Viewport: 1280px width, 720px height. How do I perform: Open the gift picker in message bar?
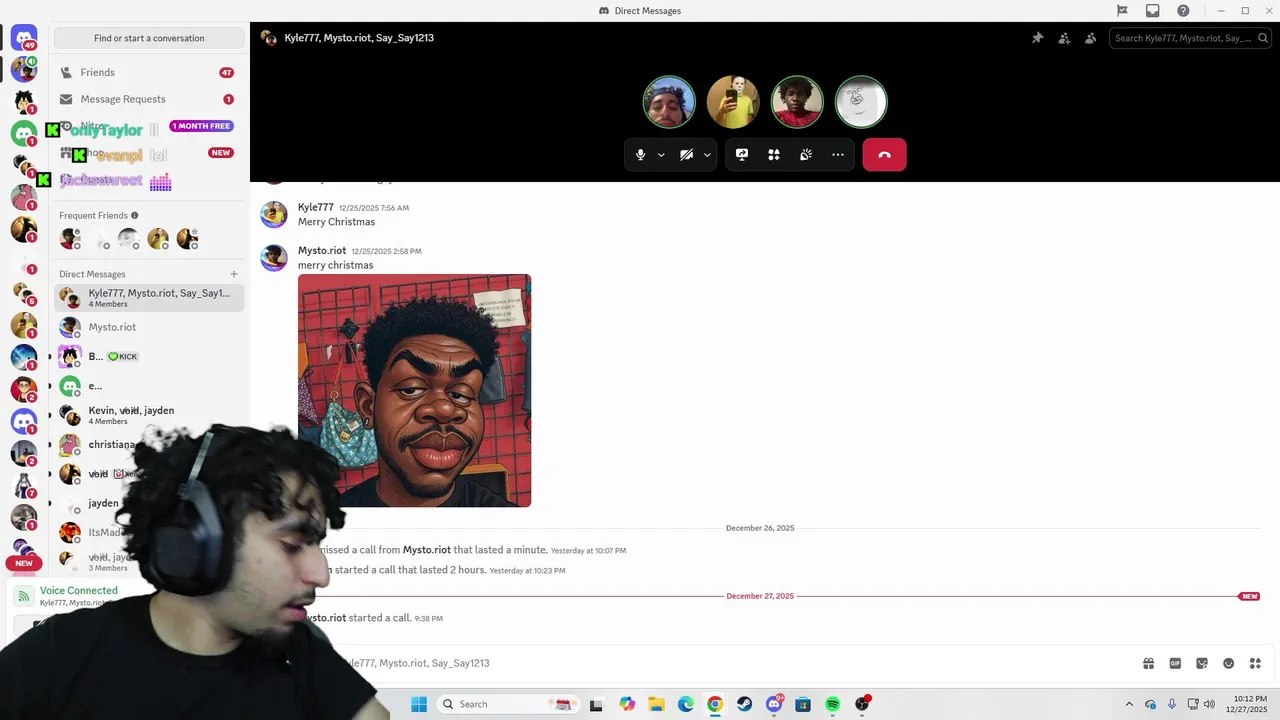coord(1148,663)
